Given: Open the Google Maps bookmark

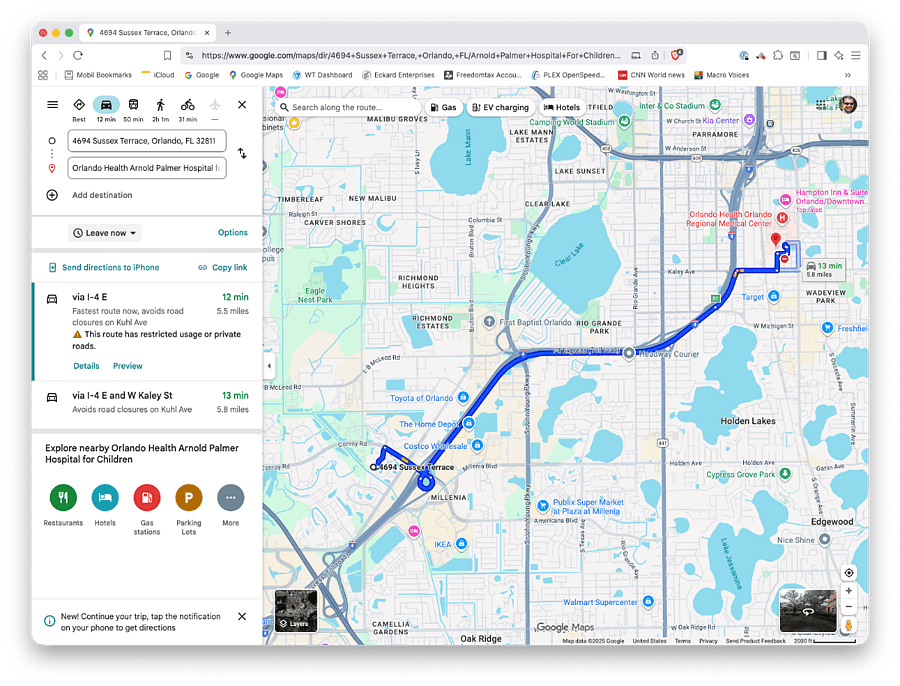Looking at the screenshot, I should (x=256, y=75).
